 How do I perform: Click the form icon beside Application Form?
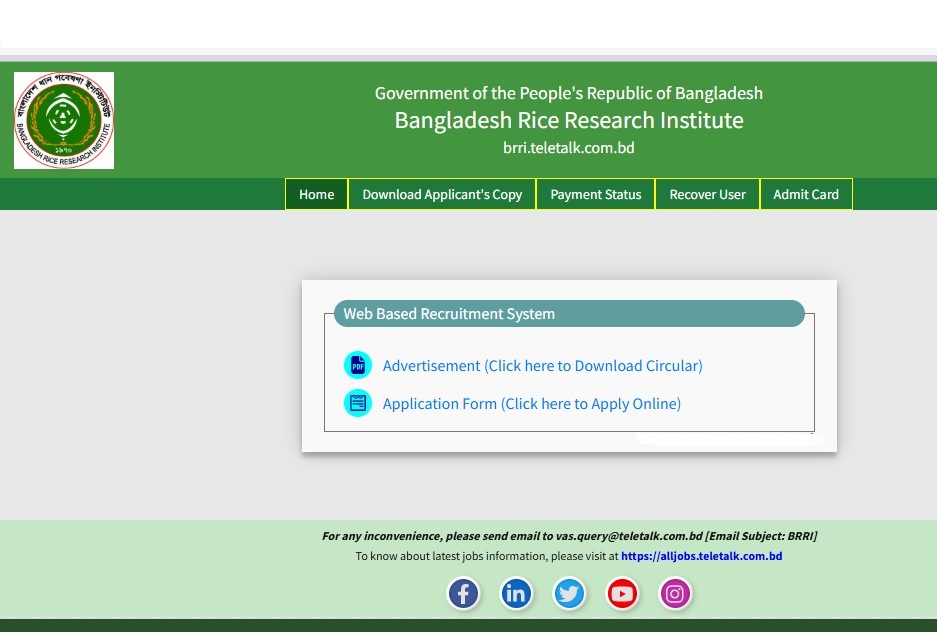click(357, 404)
